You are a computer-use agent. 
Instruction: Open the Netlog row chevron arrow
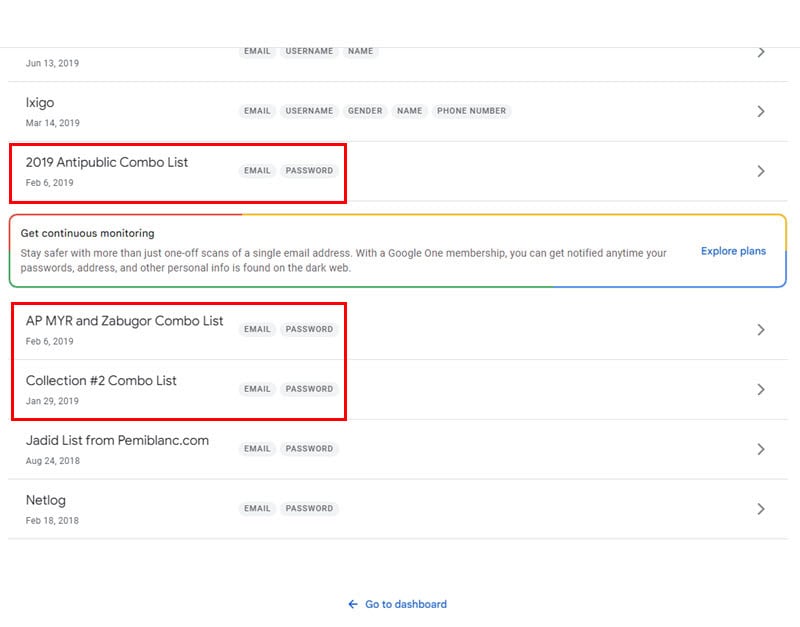[x=761, y=509]
